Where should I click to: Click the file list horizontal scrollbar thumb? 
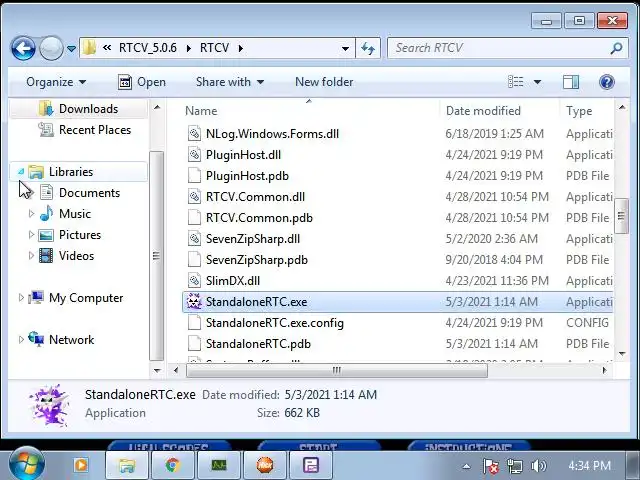click(337, 370)
